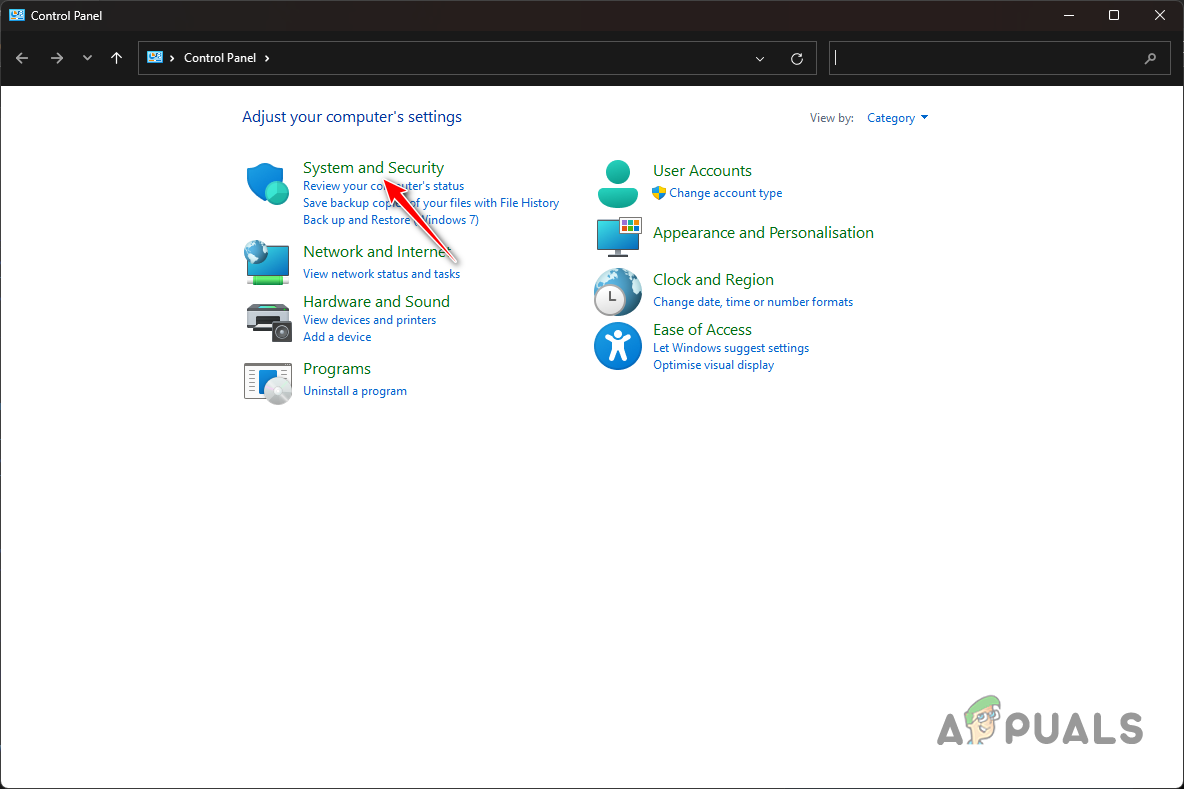
Task: Open the Network and Internet globe icon
Action: 266,263
